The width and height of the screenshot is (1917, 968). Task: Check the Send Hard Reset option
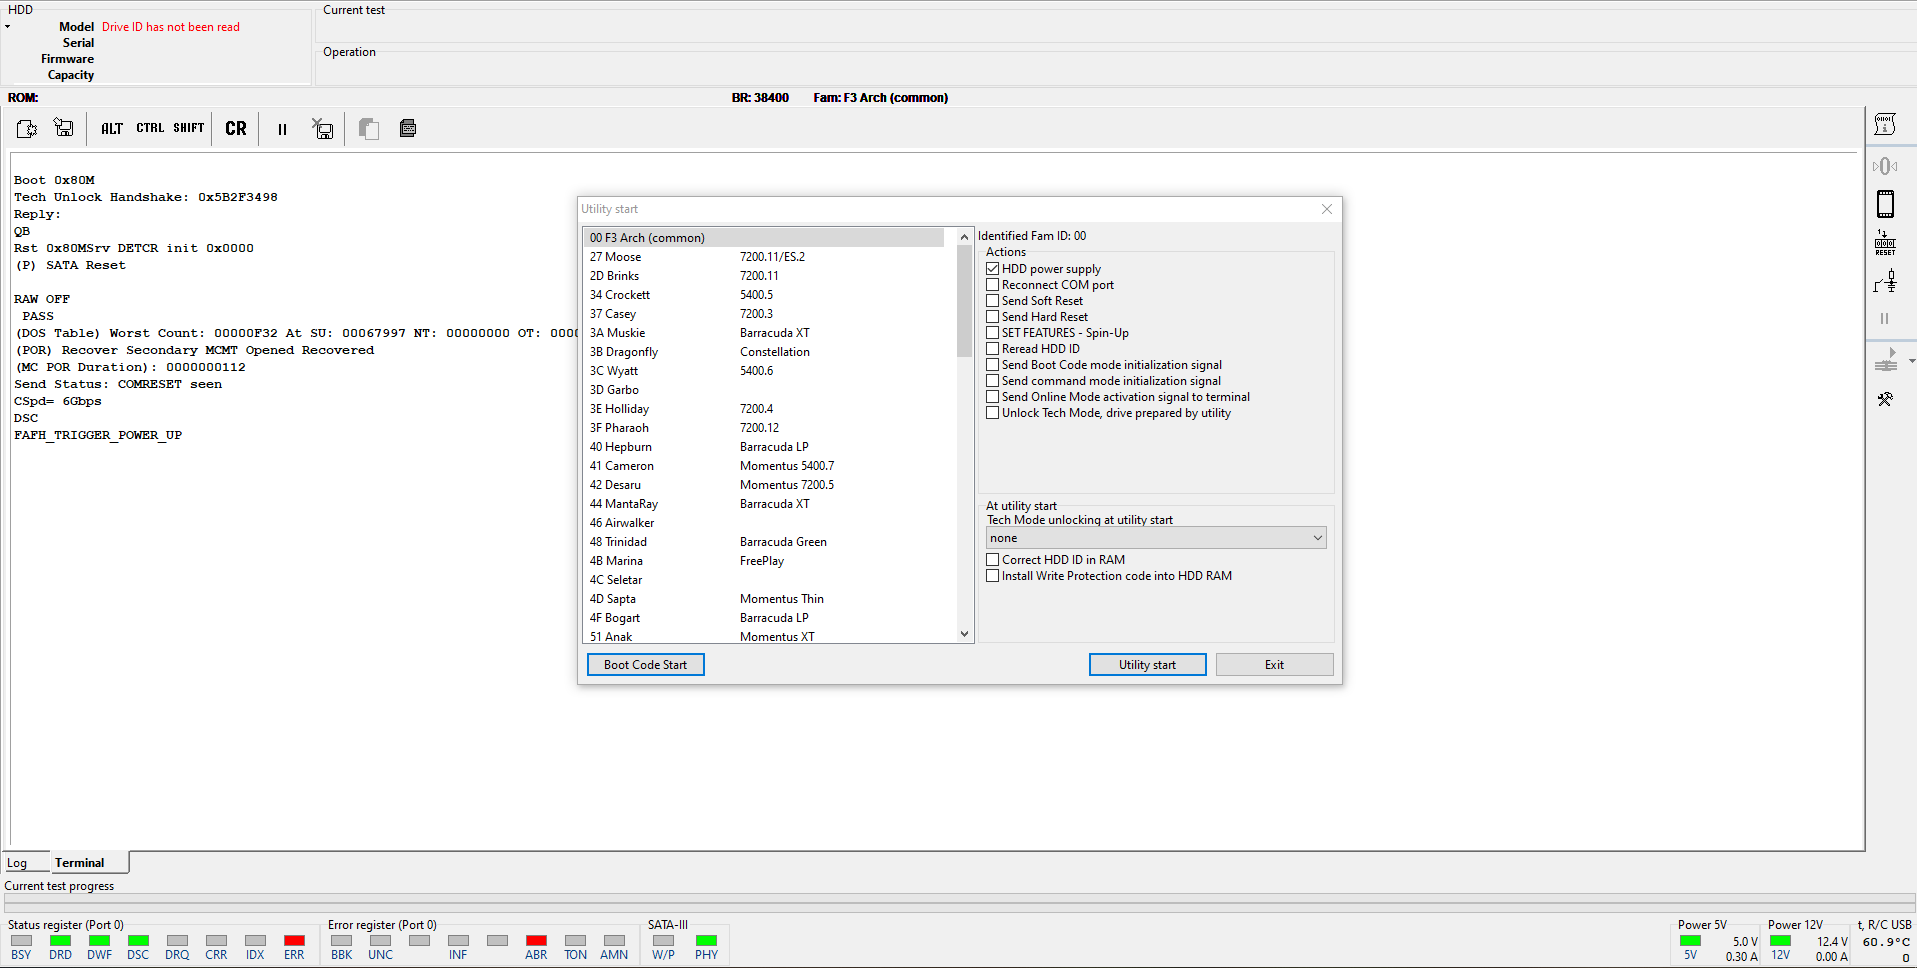tap(993, 317)
